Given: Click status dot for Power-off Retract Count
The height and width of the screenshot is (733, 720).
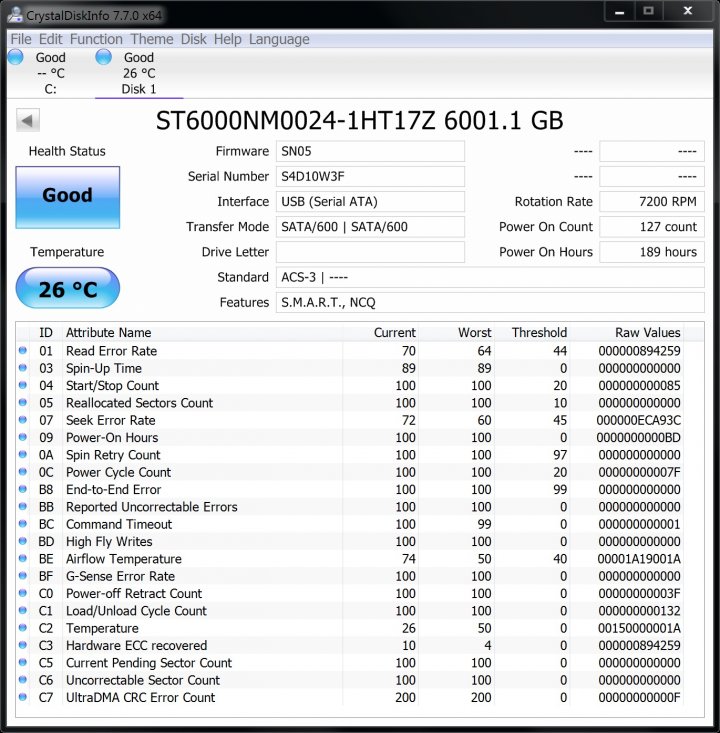Looking at the screenshot, I should (22, 592).
